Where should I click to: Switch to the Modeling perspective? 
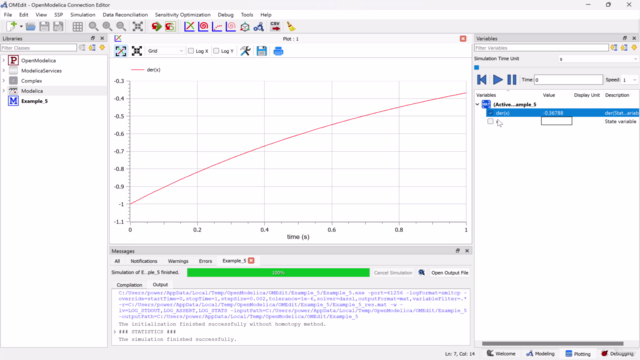point(540,353)
